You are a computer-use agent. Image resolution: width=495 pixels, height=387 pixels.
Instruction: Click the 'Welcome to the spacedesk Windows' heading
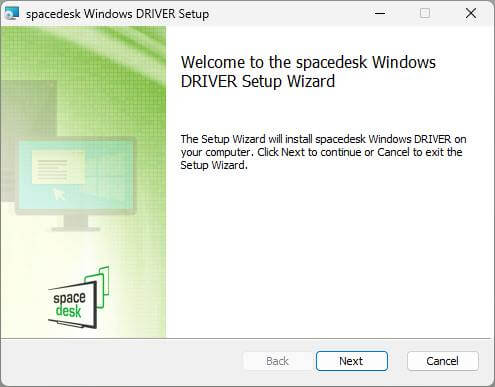point(308,62)
